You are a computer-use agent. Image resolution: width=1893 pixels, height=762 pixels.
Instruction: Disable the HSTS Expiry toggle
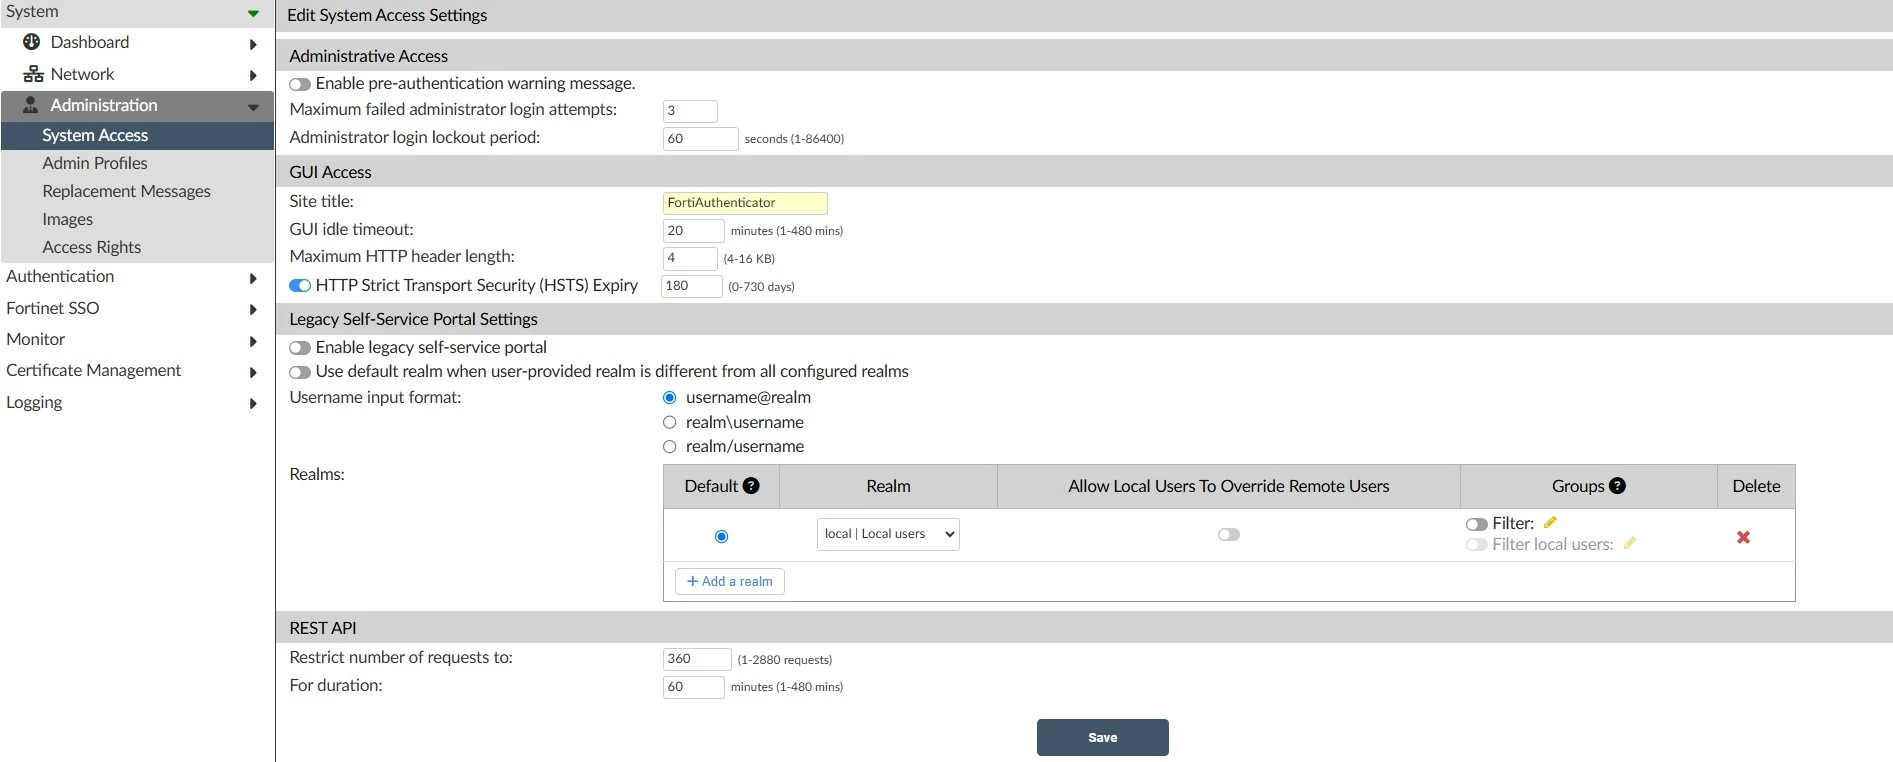300,286
